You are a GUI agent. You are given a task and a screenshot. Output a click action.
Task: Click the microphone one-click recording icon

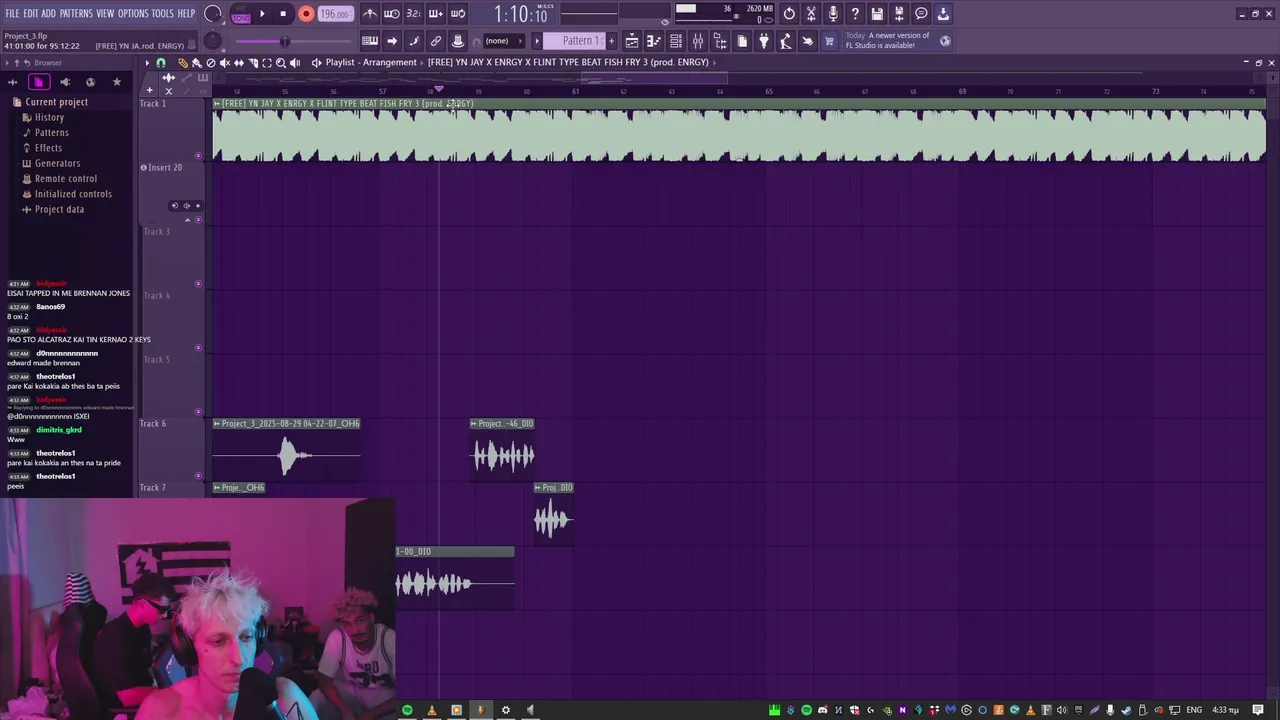coord(833,14)
